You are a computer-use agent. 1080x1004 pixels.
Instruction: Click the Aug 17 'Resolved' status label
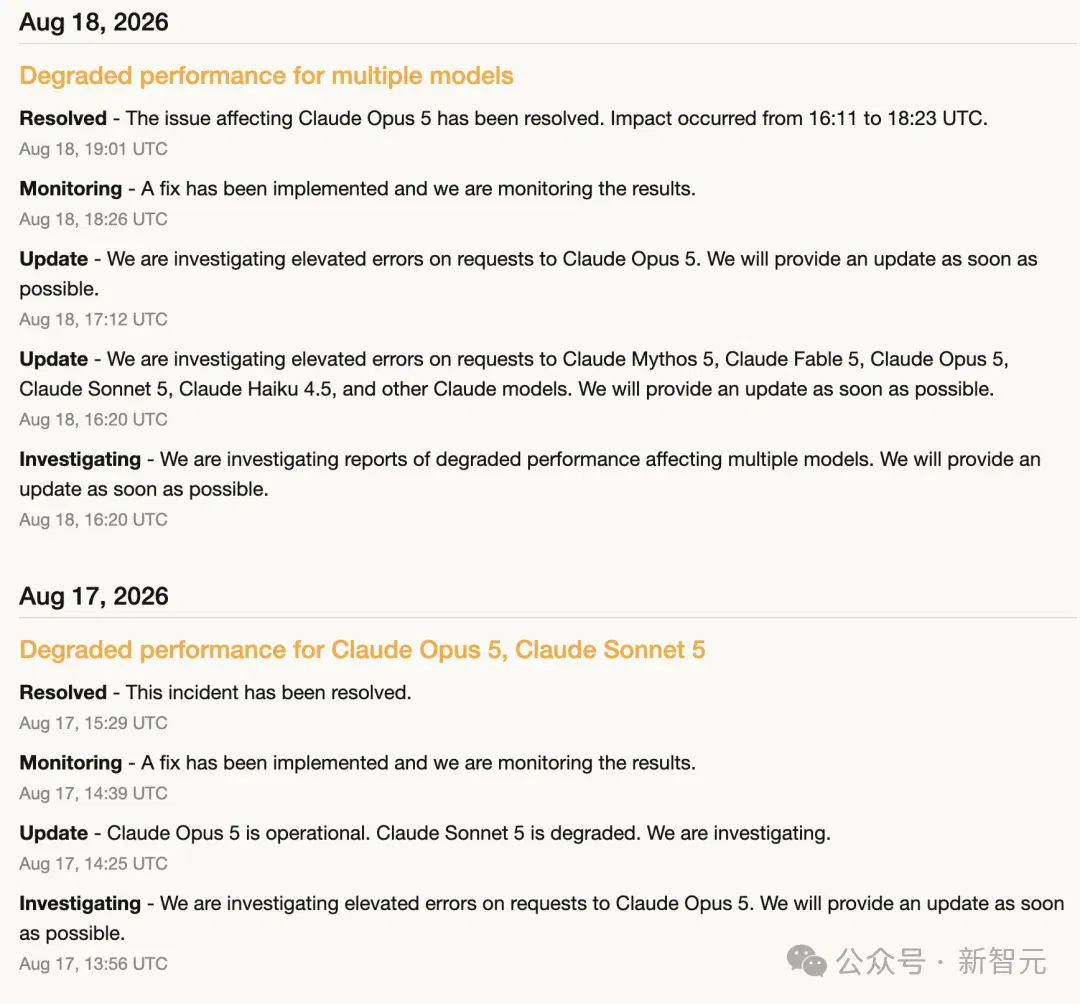pos(63,693)
